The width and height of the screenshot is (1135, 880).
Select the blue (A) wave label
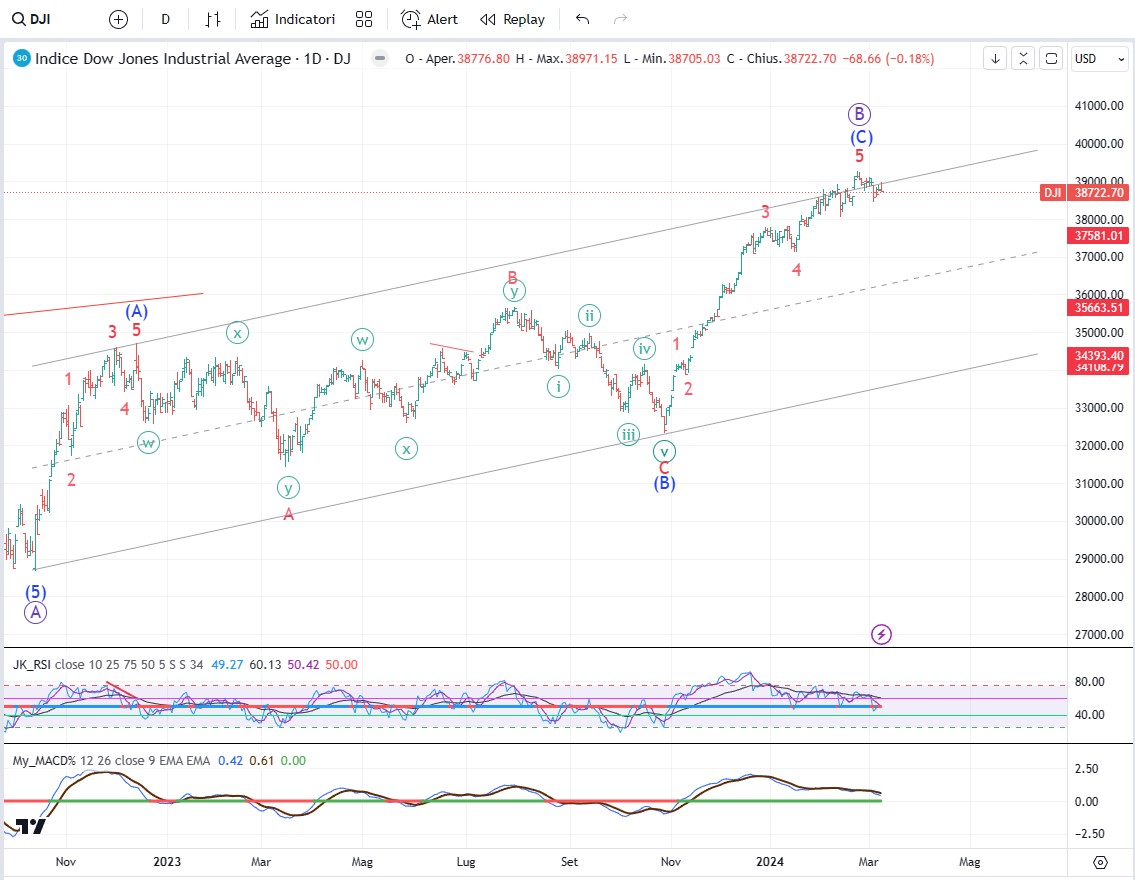[137, 311]
